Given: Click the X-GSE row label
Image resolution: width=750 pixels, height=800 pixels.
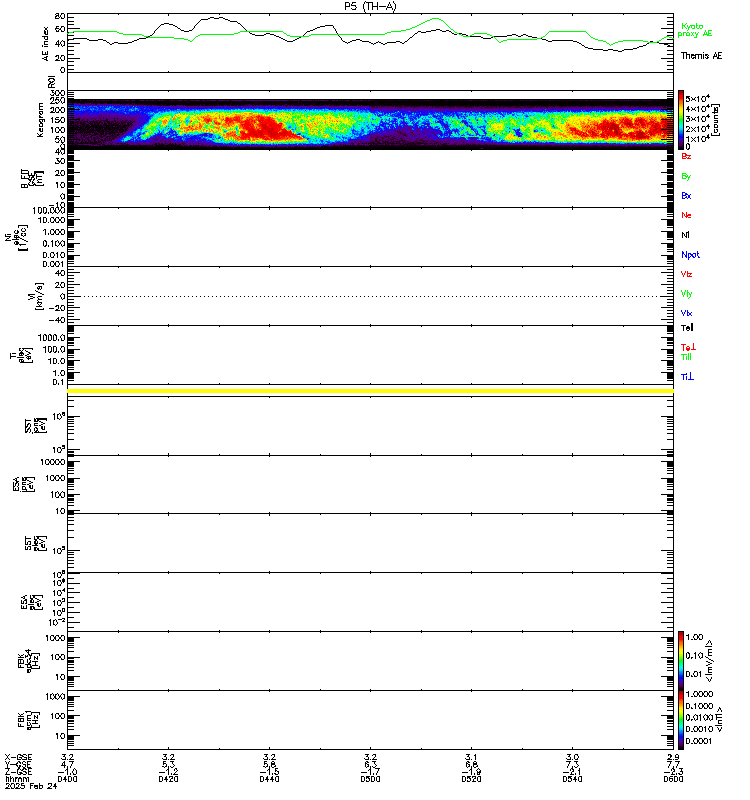Looking at the screenshot, I should pos(18,758).
